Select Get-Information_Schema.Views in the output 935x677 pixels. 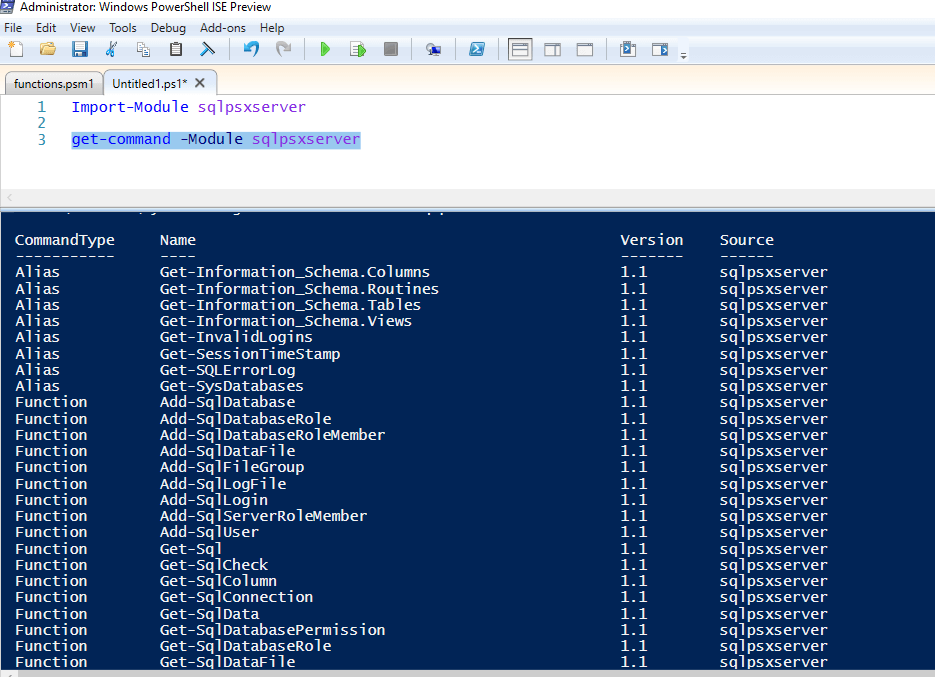pos(286,321)
